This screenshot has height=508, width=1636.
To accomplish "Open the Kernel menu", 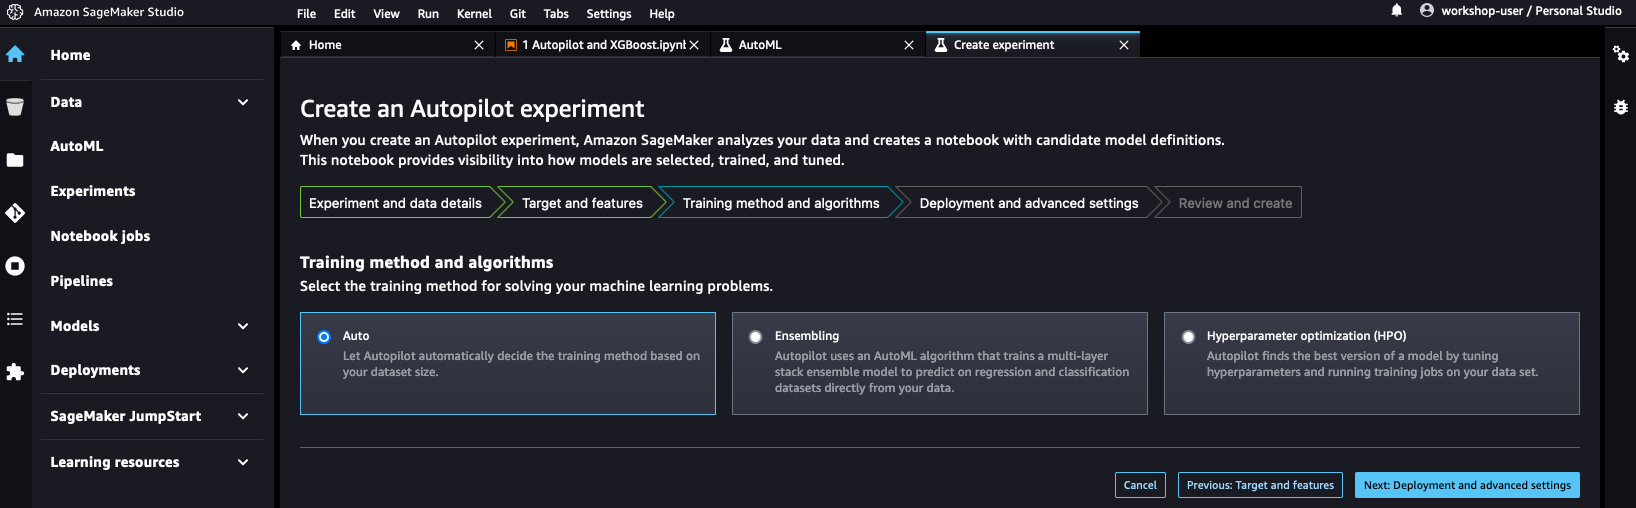I will pyautogui.click(x=474, y=14).
